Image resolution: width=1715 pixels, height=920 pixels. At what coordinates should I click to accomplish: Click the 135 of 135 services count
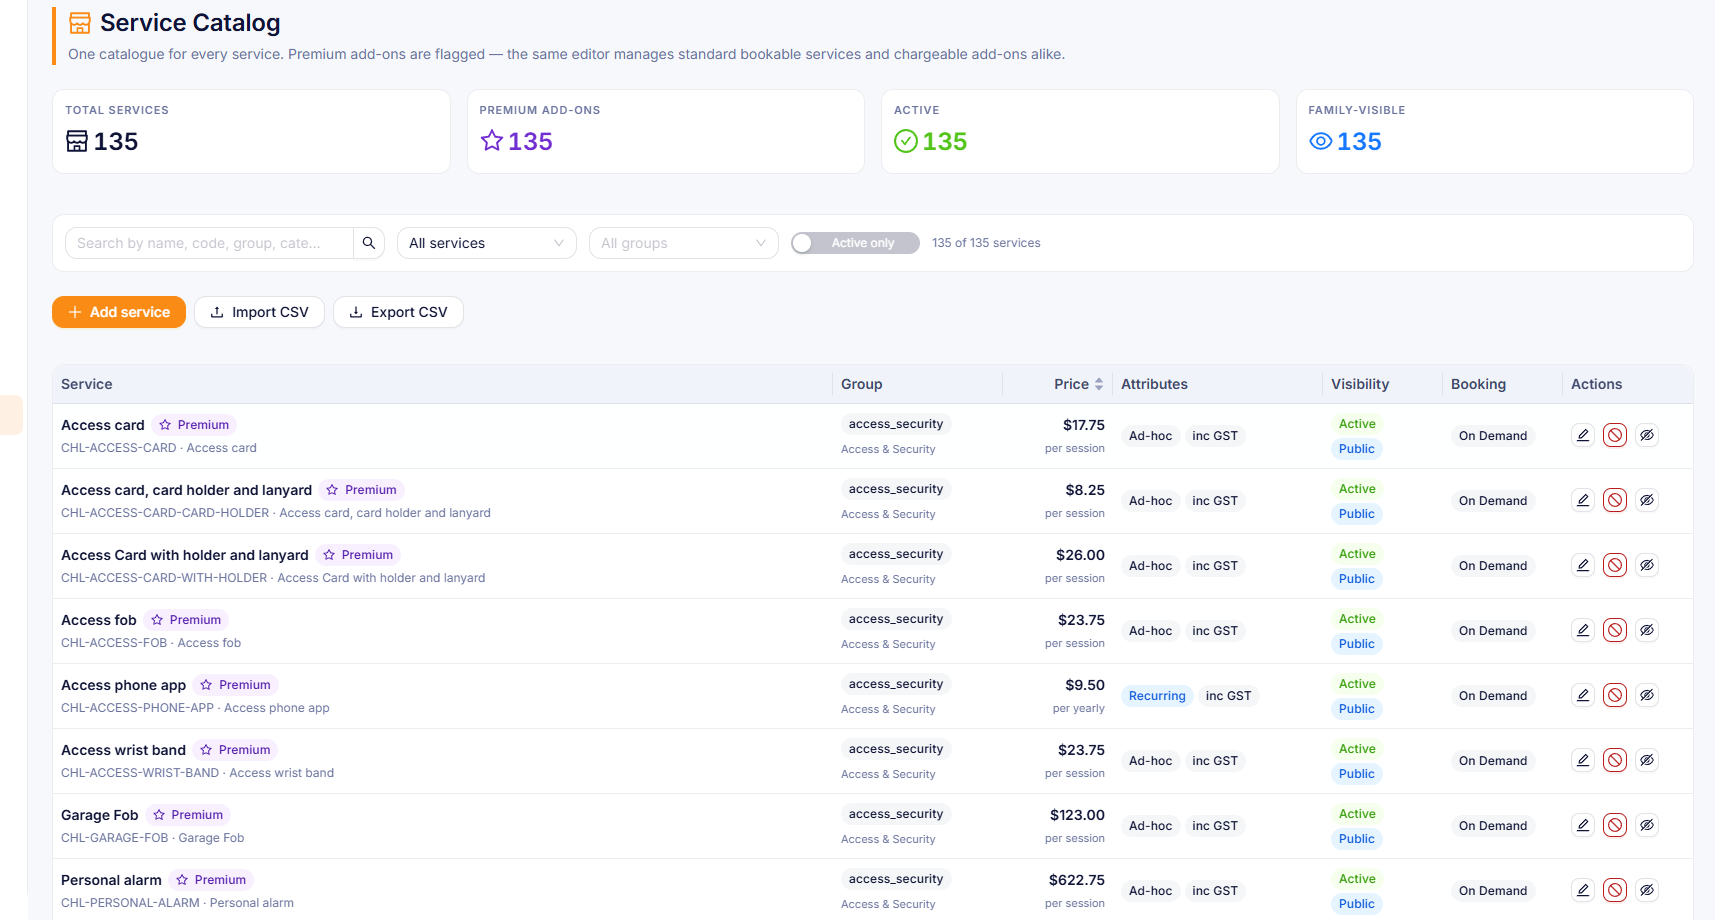[x=986, y=243]
